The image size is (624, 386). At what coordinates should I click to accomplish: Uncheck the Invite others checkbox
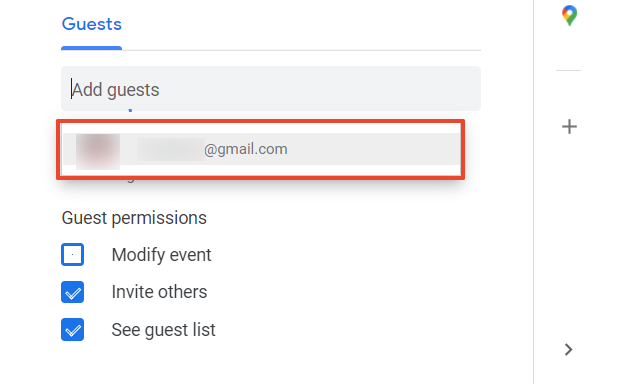point(72,292)
